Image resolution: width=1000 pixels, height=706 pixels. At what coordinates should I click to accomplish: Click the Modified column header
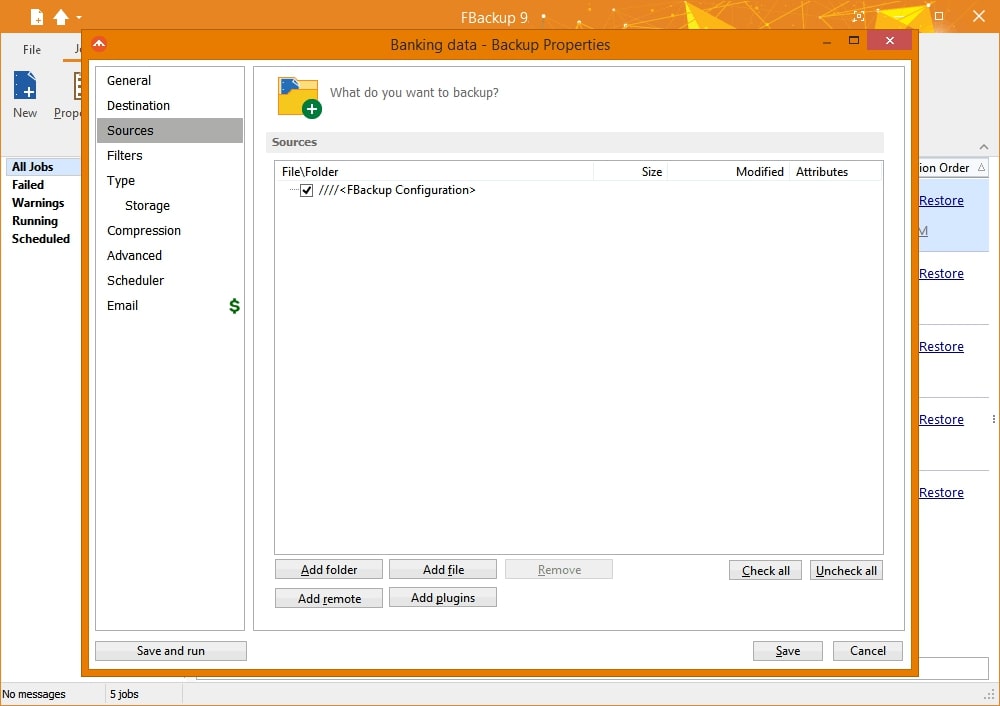[728, 172]
